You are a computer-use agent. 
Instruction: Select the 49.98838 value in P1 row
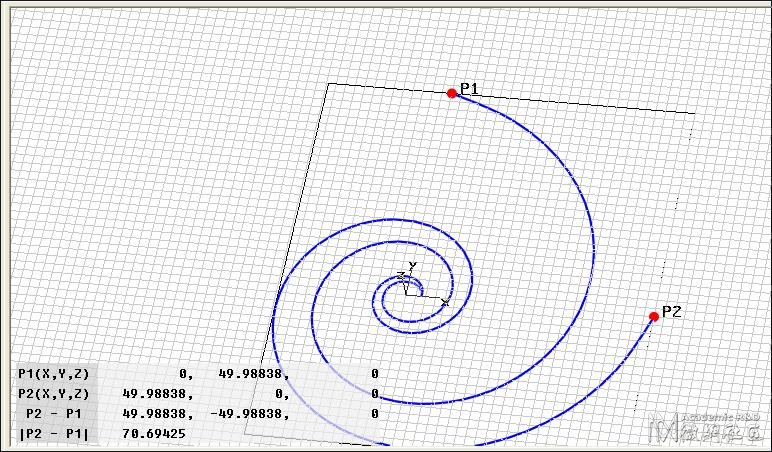point(254,374)
